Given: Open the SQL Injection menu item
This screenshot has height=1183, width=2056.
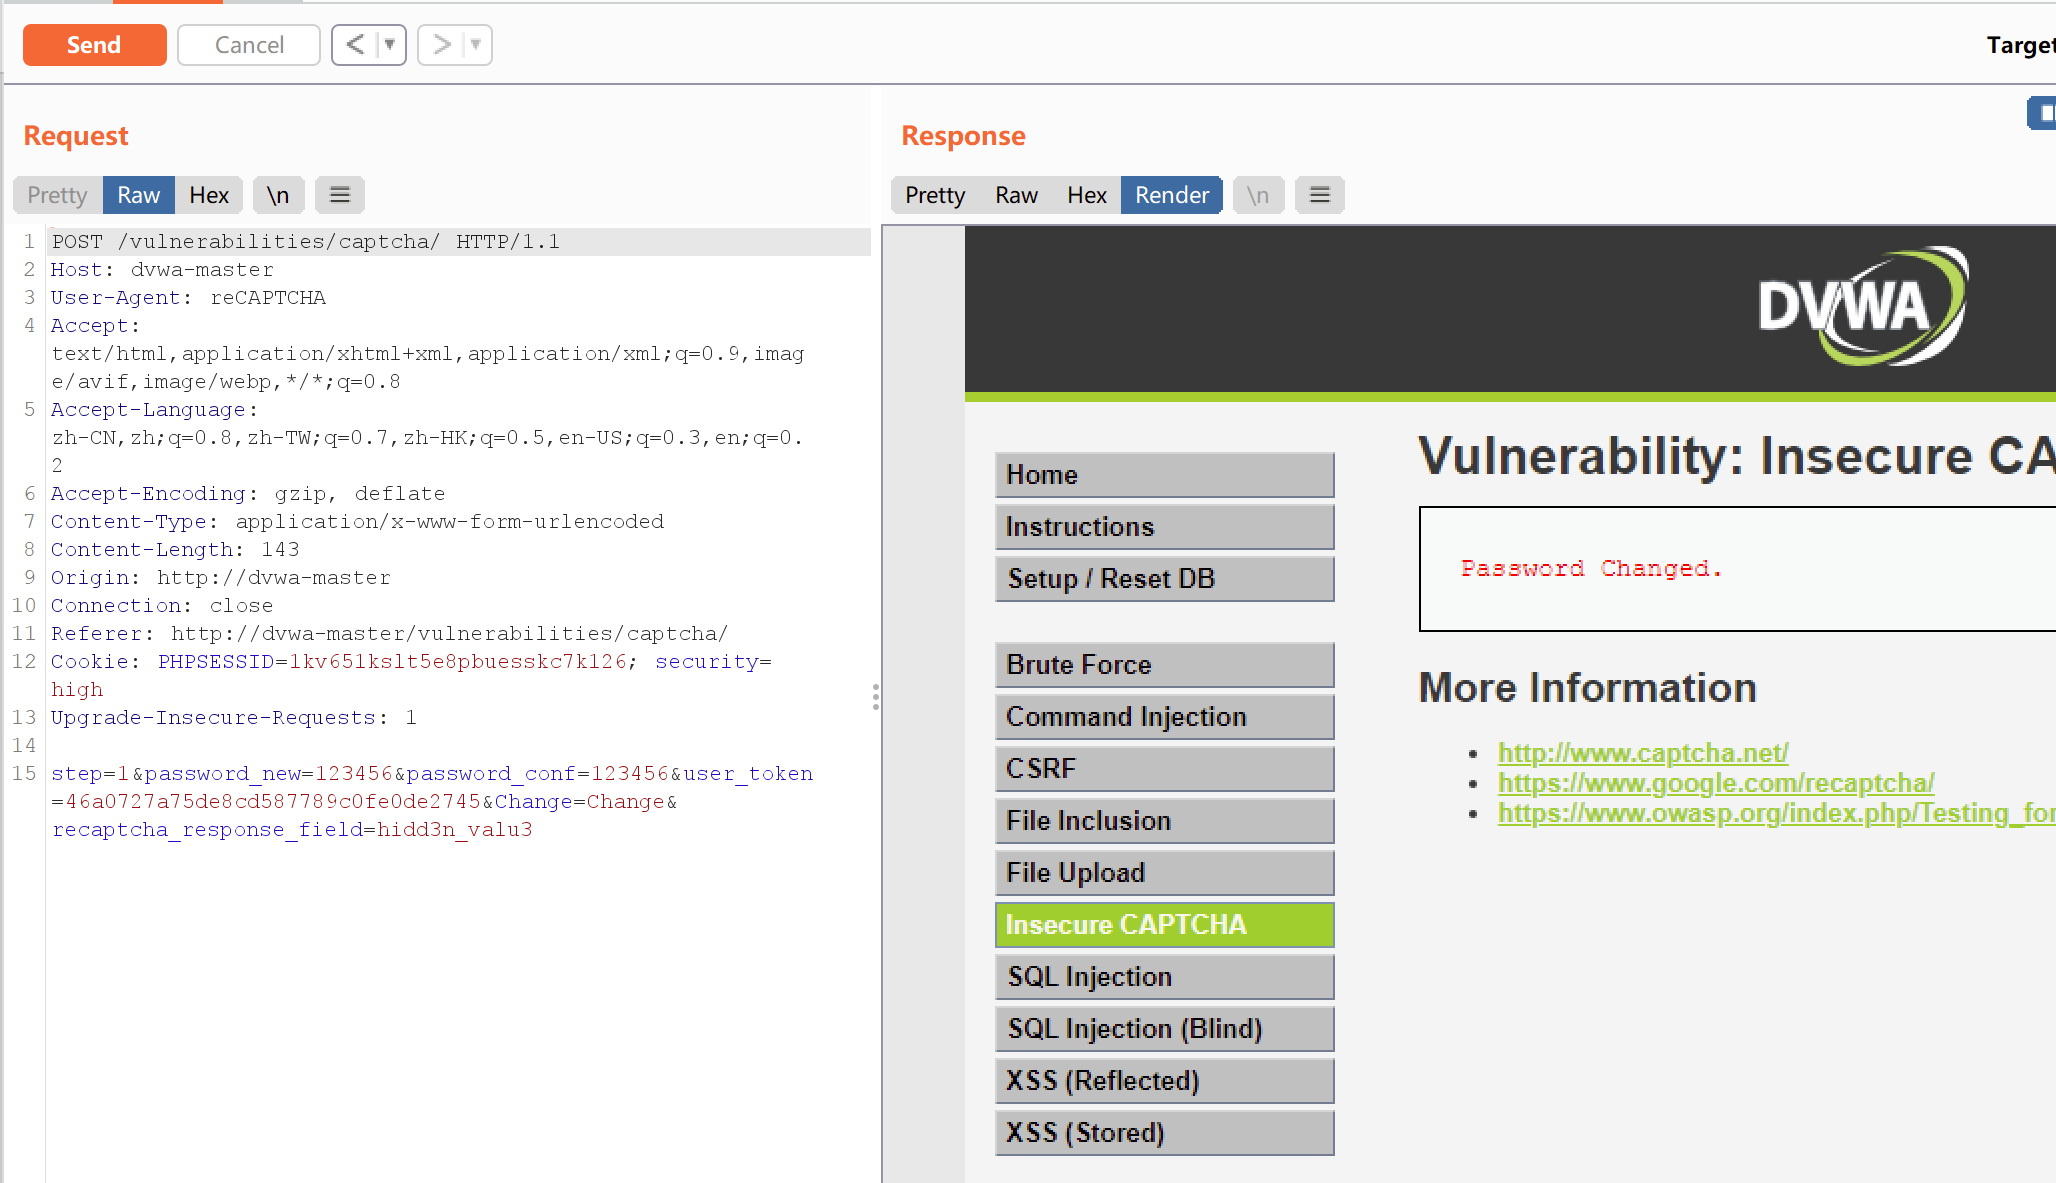Looking at the screenshot, I should point(1164,977).
